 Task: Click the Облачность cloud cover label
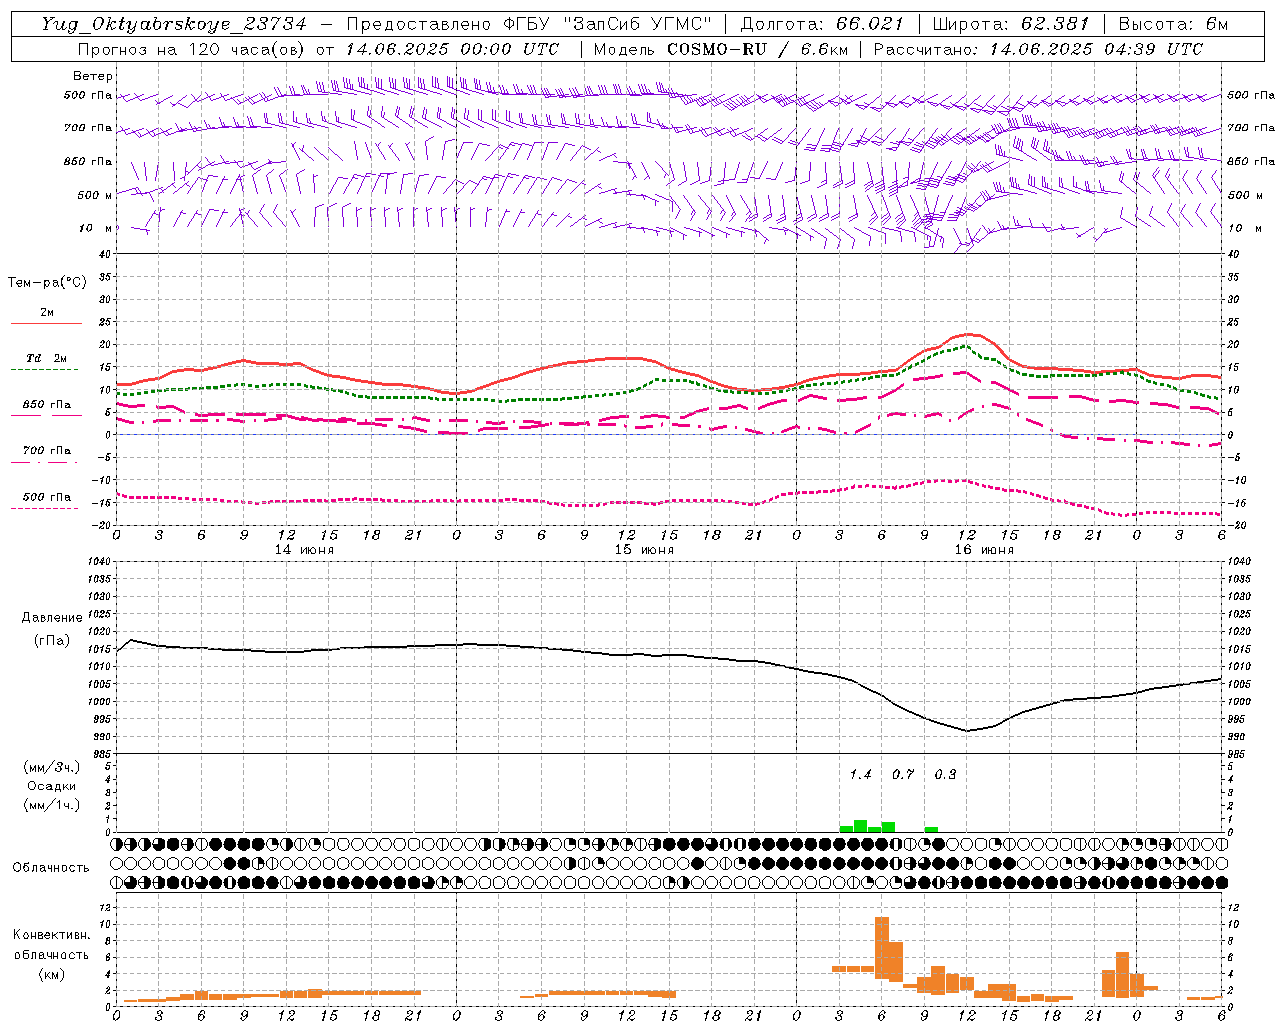click(x=51, y=868)
